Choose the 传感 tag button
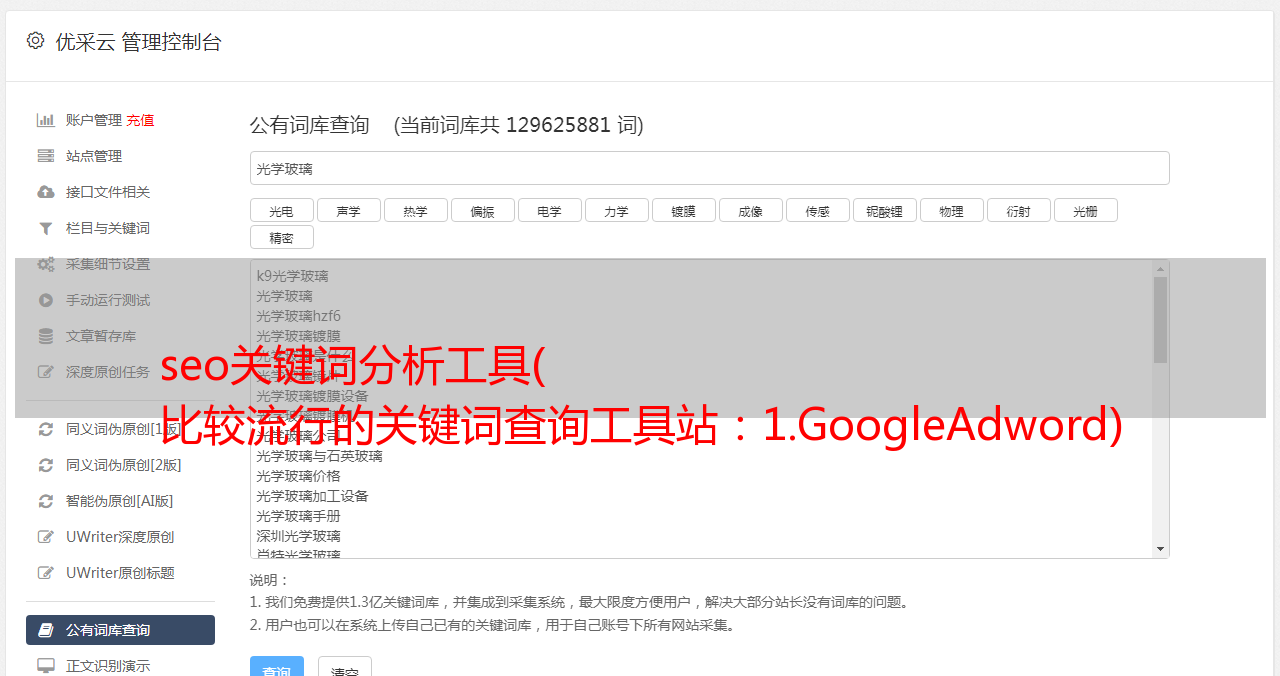Viewport: 1280px width, 676px height. (x=817, y=210)
